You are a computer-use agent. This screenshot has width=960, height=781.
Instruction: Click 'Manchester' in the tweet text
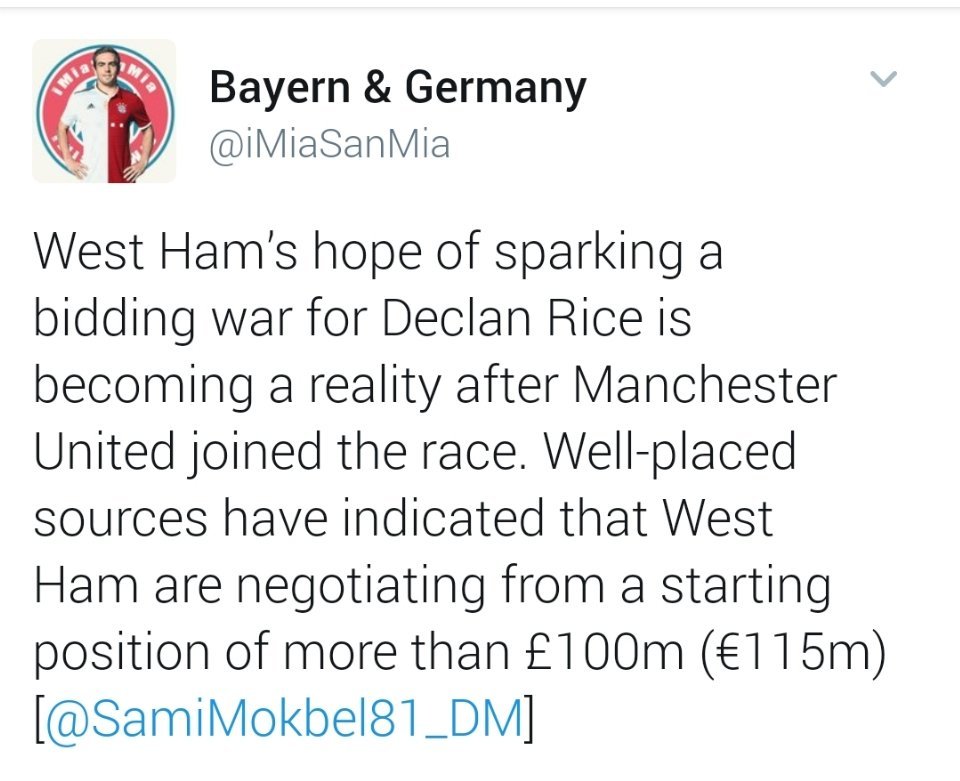705,385
